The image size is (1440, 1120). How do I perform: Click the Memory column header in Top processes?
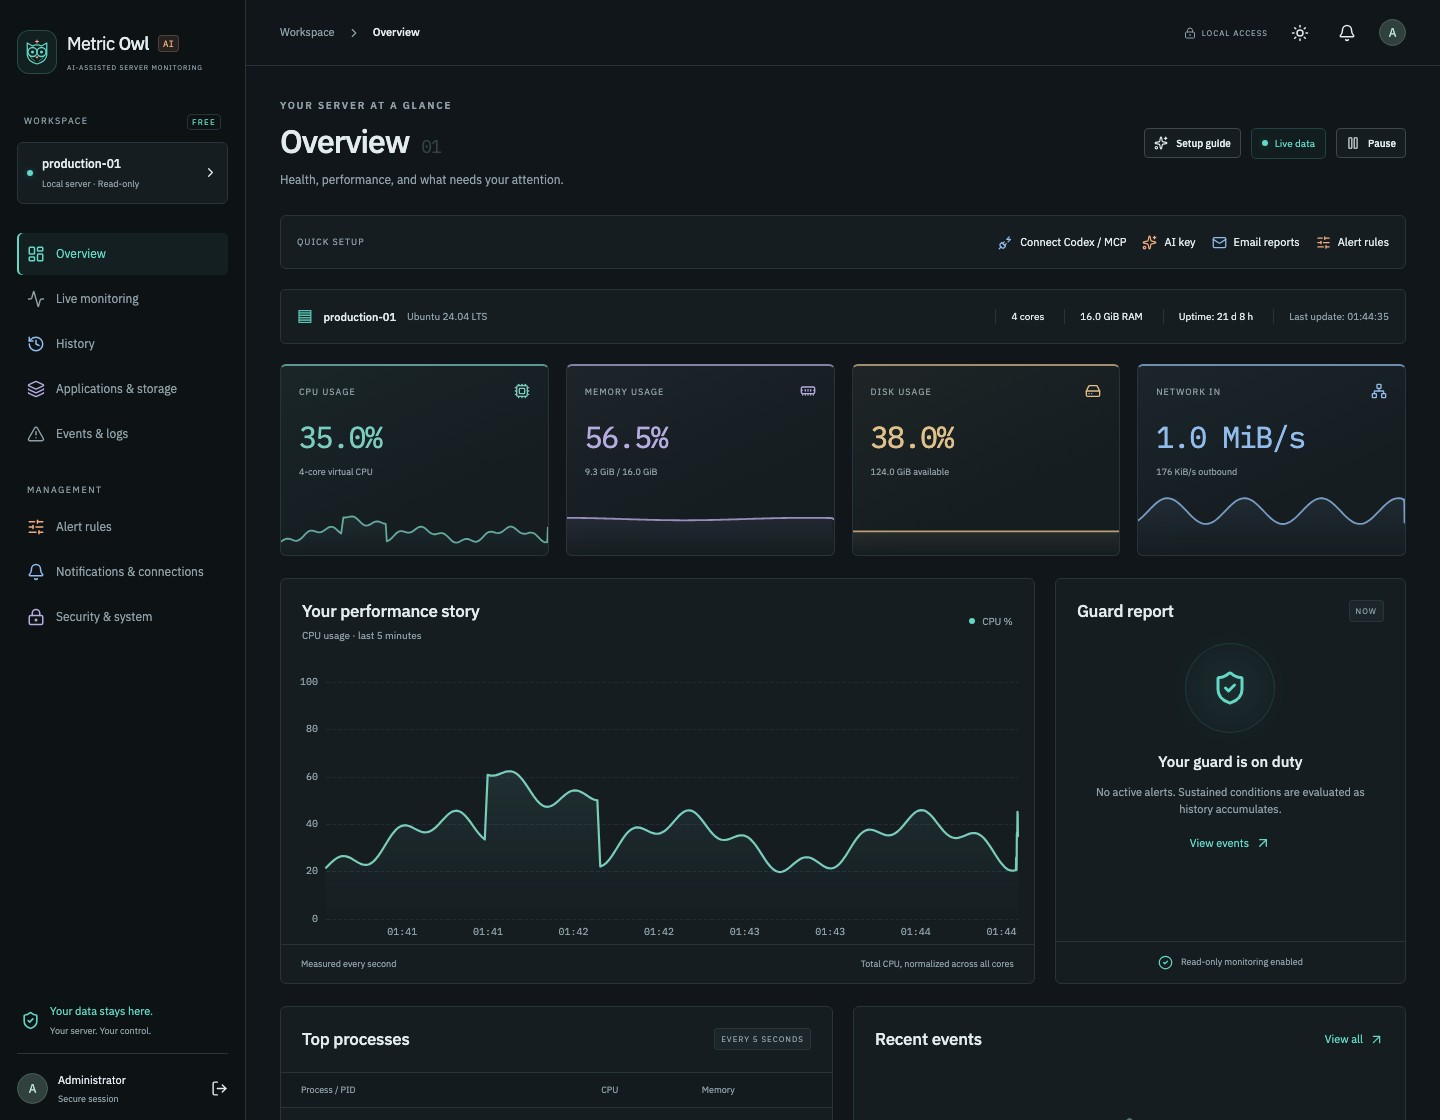tap(718, 1090)
